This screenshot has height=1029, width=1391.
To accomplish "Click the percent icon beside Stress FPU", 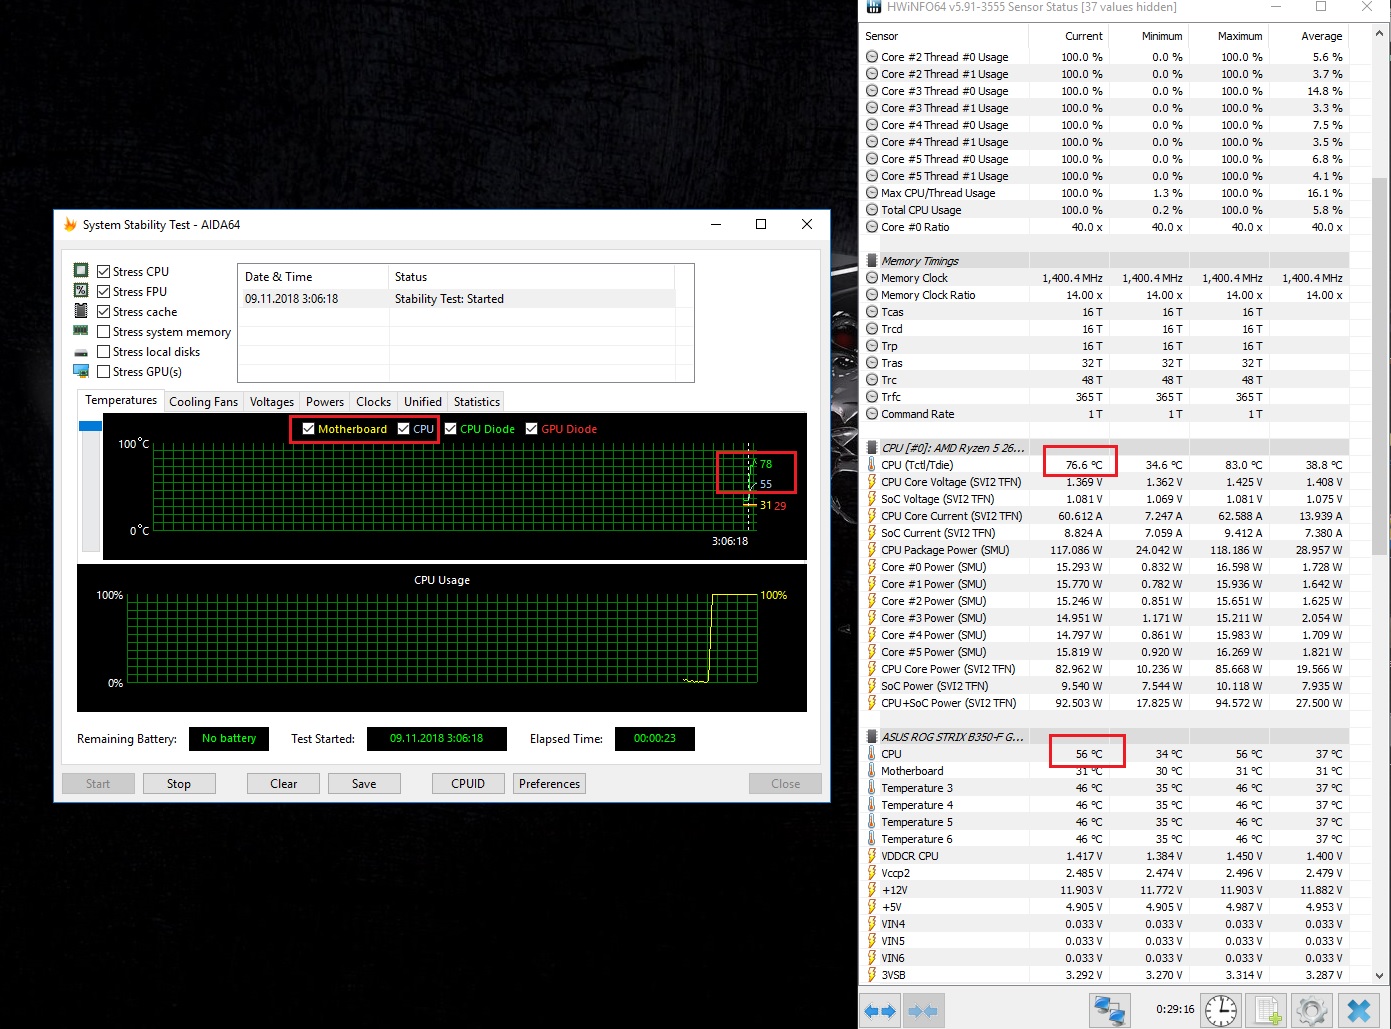I will pyautogui.click(x=81, y=291).
